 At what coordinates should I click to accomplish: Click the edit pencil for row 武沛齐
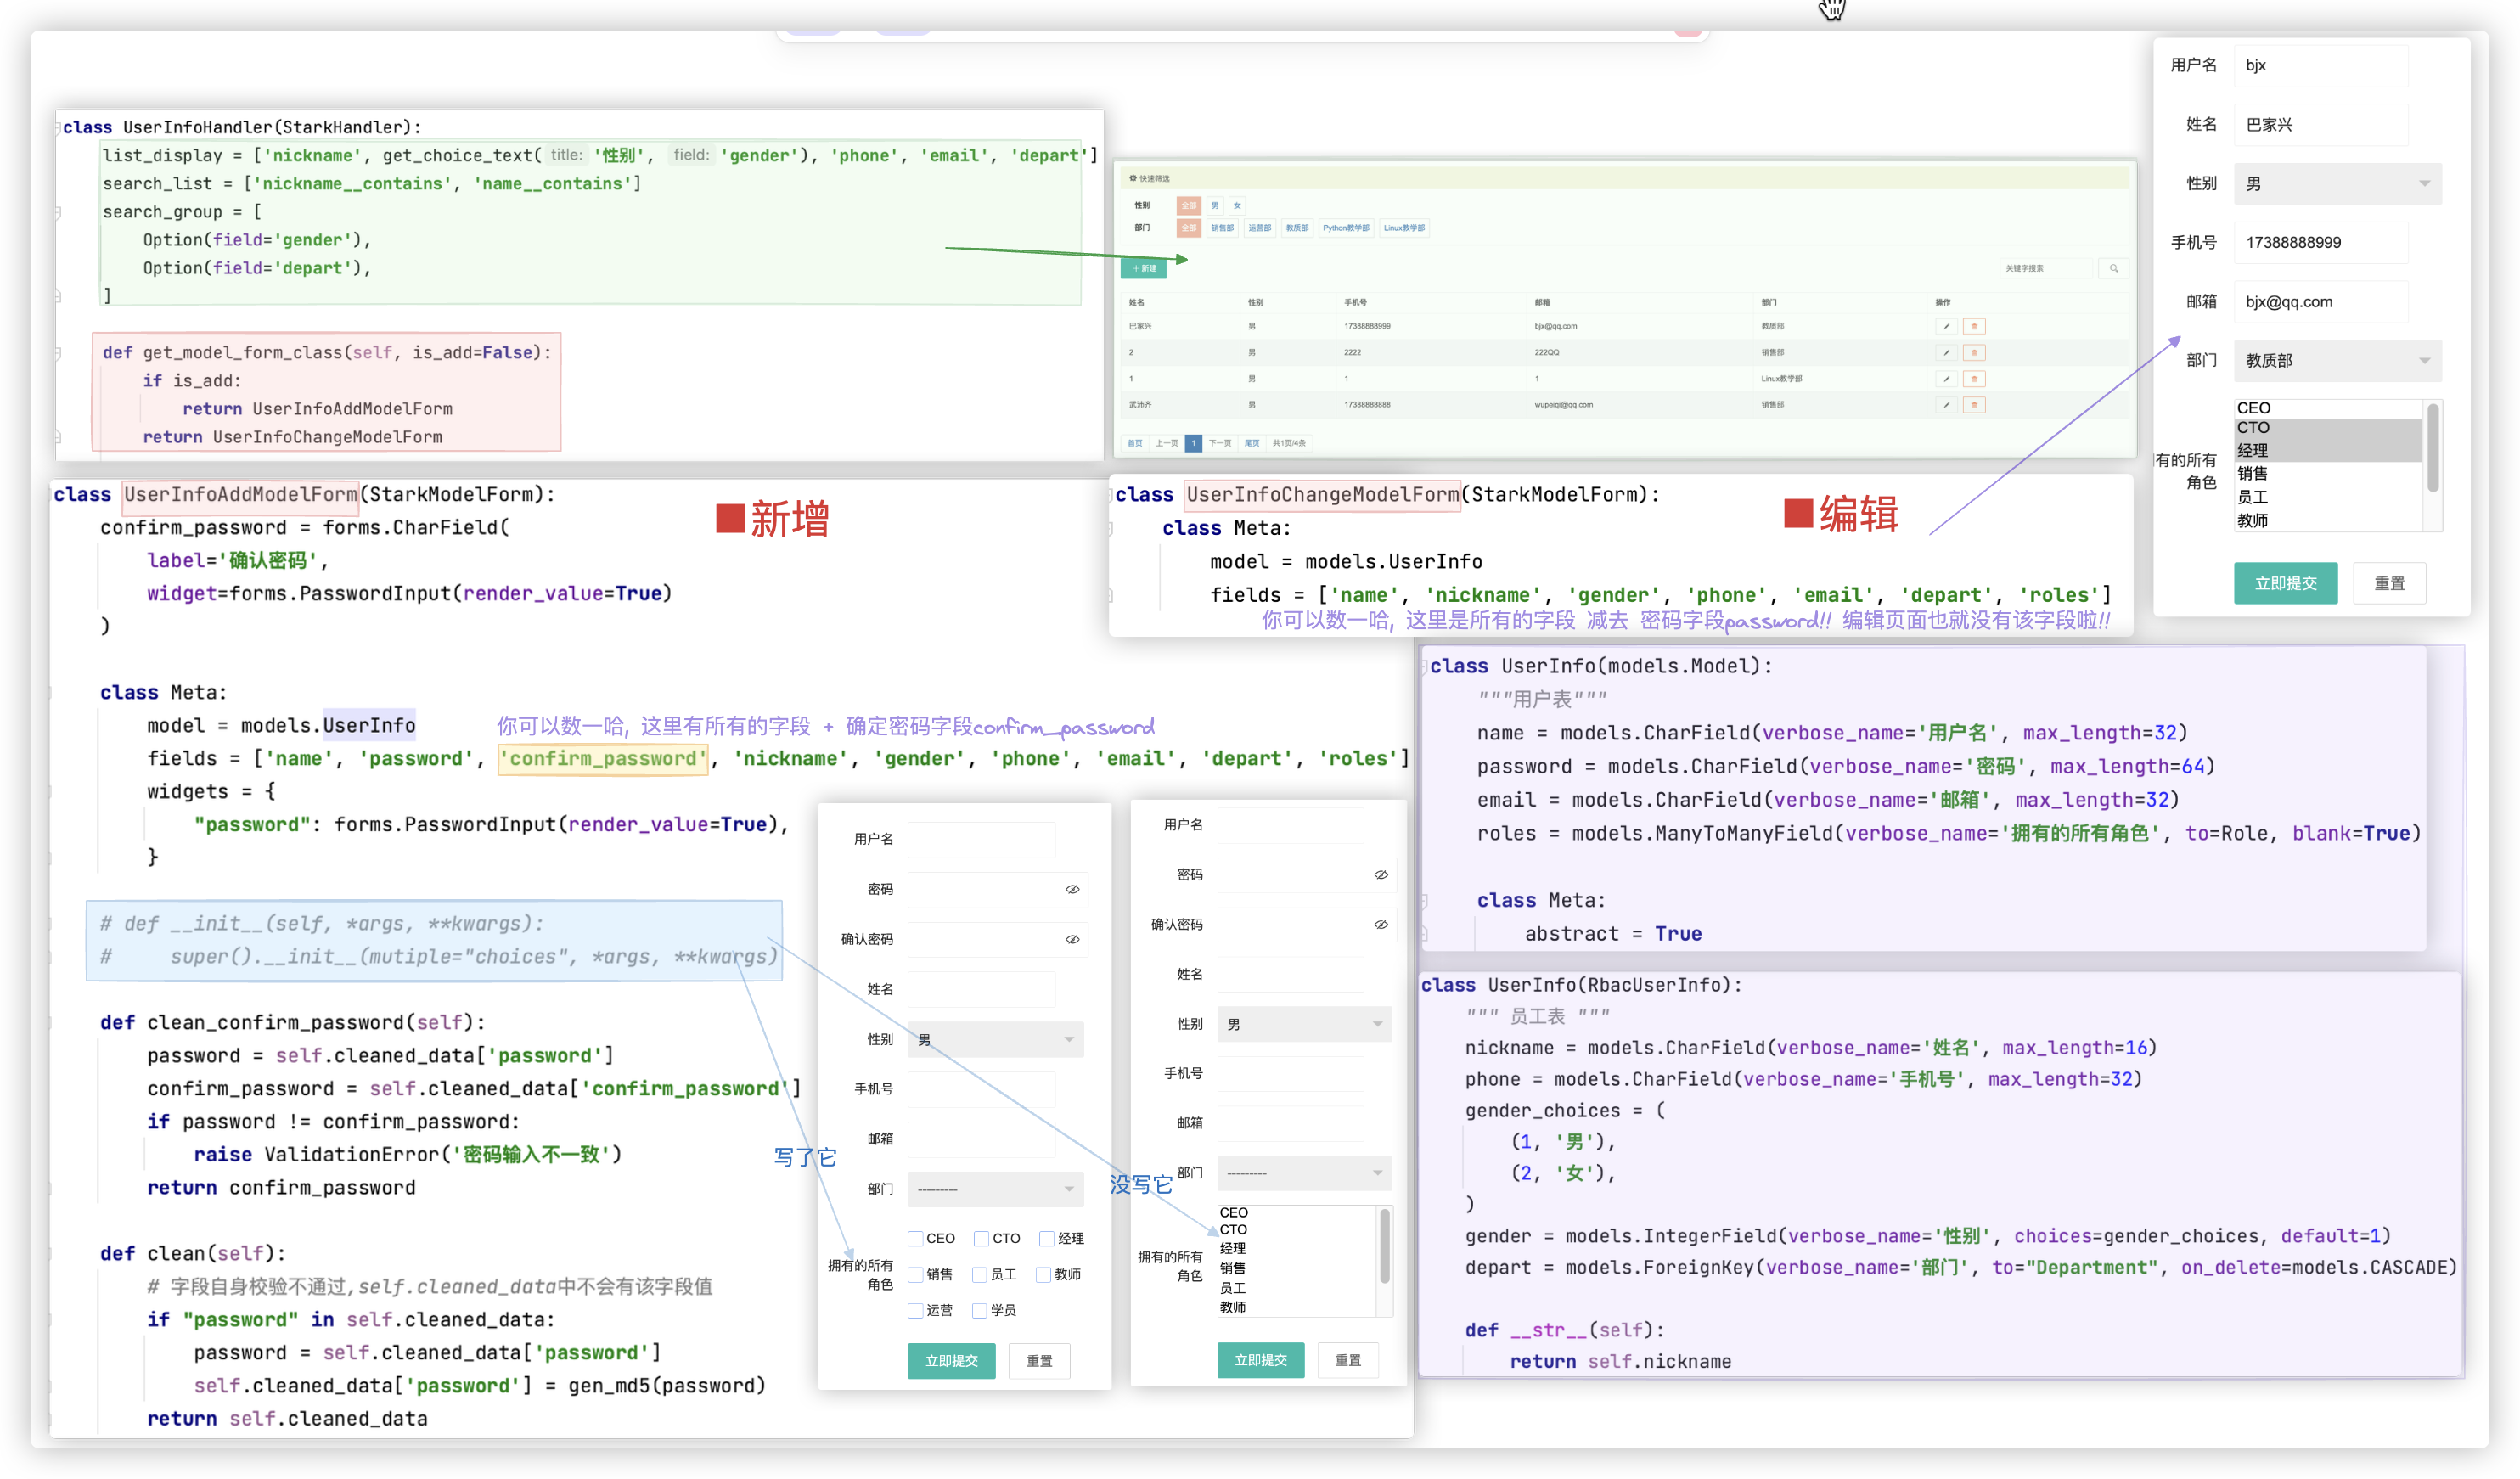pyautogui.click(x=1945, y=405)
